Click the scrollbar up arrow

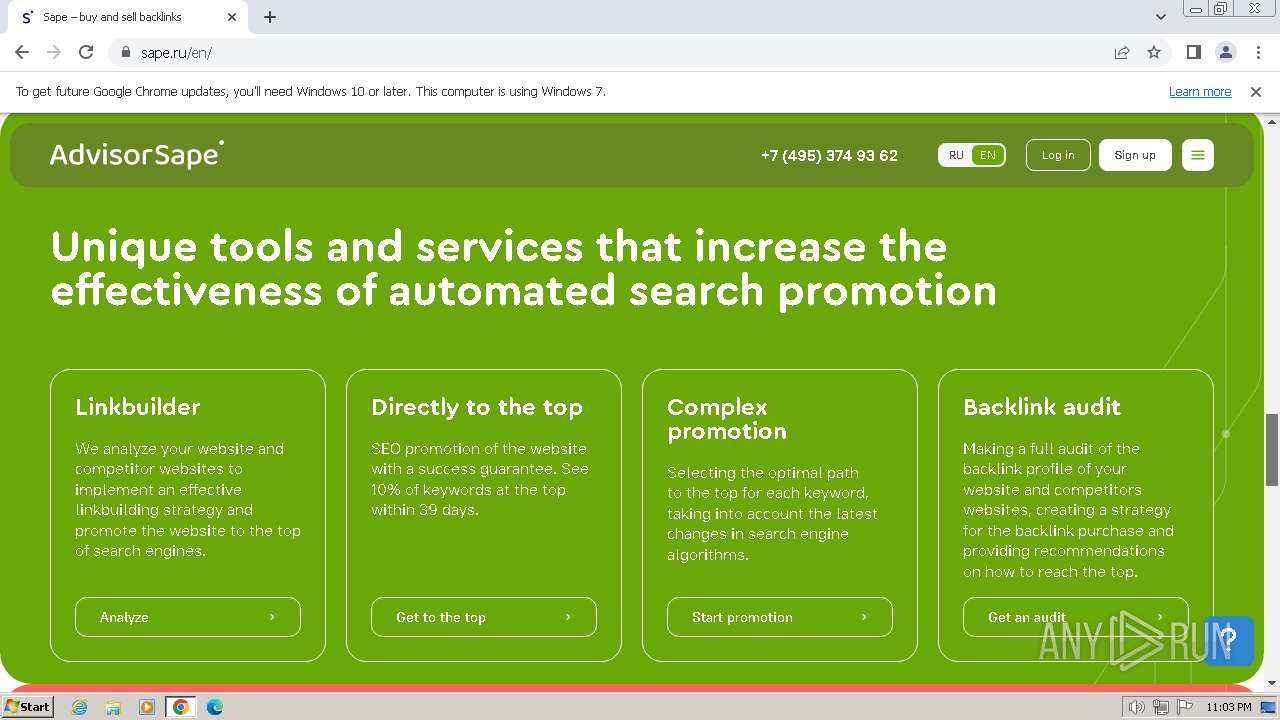[1272, 120]
